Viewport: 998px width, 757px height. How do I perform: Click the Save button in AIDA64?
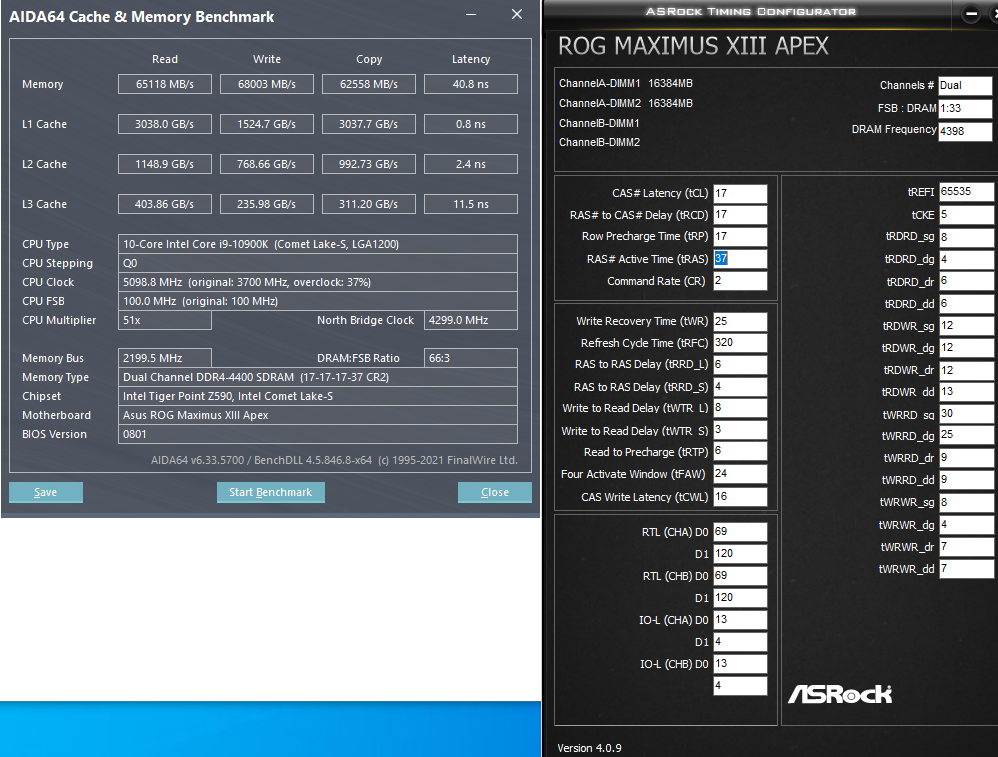click(46, 492)
